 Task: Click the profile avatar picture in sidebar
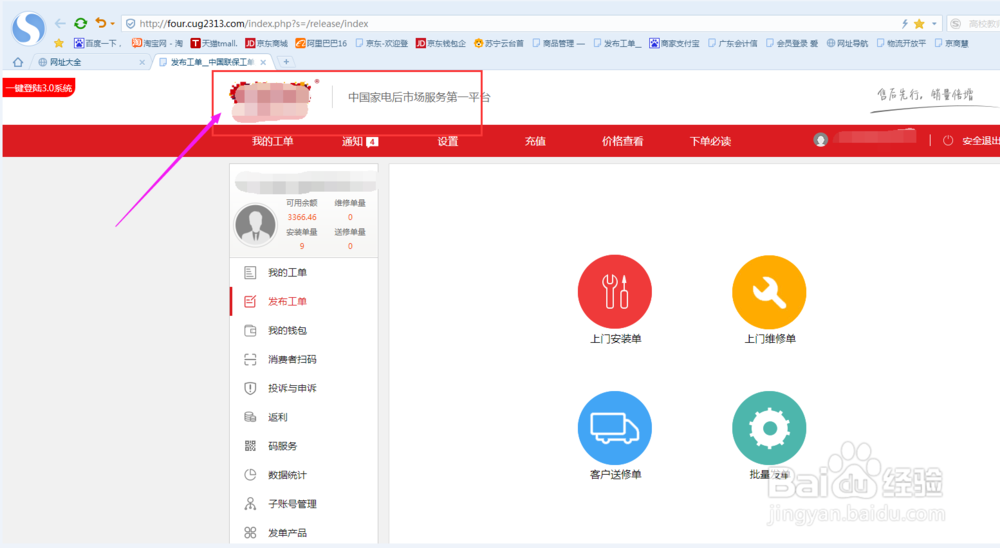(x=256, y=225)
